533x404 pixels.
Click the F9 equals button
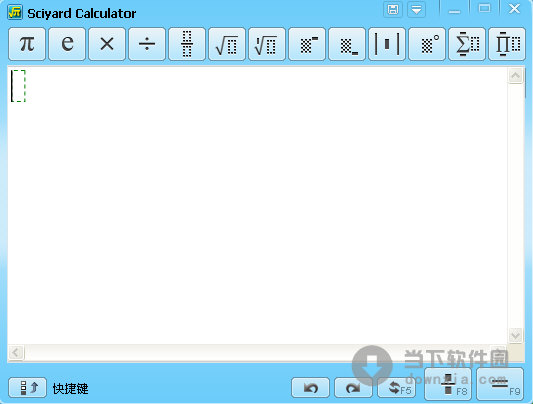click(x=500, y=384)
